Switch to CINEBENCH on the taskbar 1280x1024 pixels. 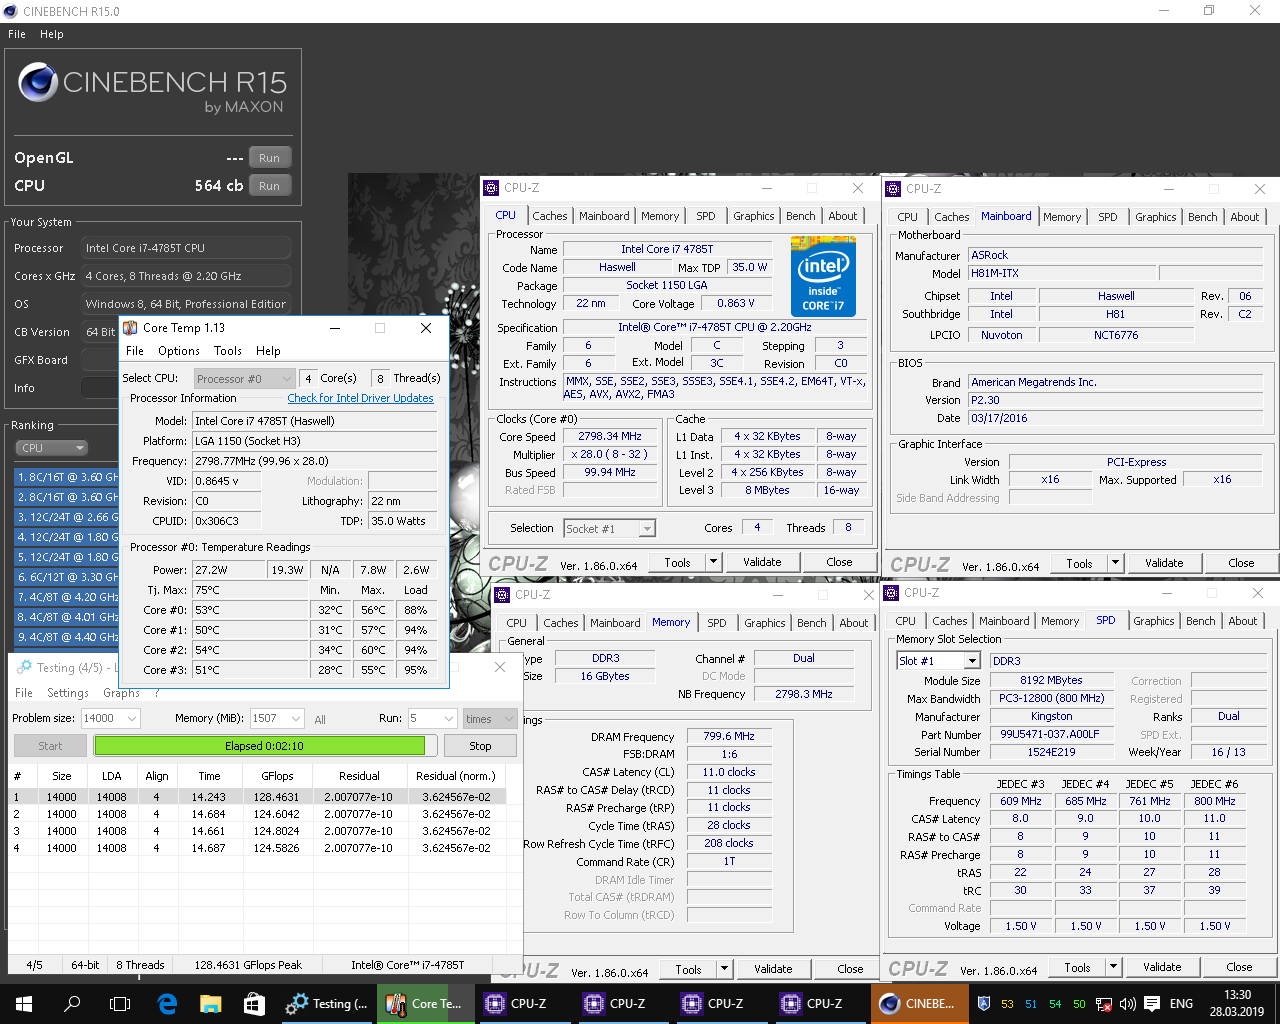point(919,1004)
